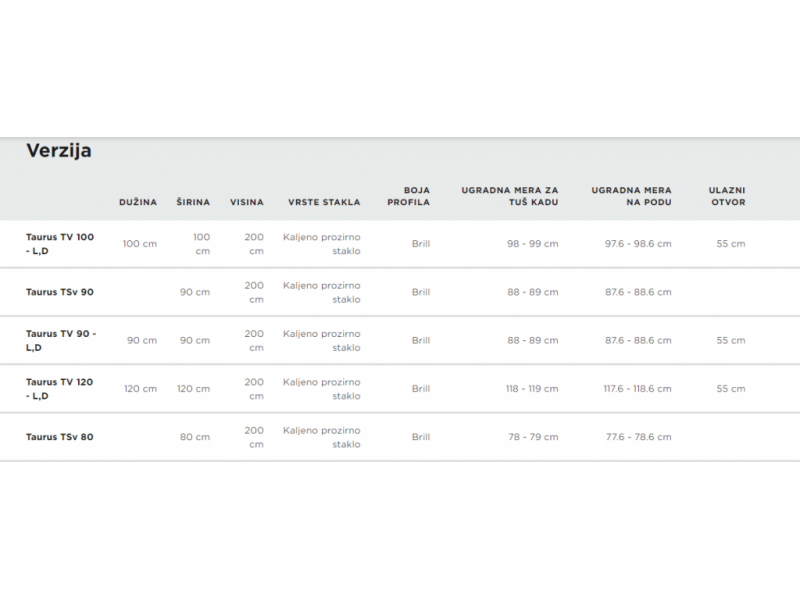The image size is (800, 600).
Task: Click the 55 cm value for Taurus TV 120
Action: click(x=731, y=389)
